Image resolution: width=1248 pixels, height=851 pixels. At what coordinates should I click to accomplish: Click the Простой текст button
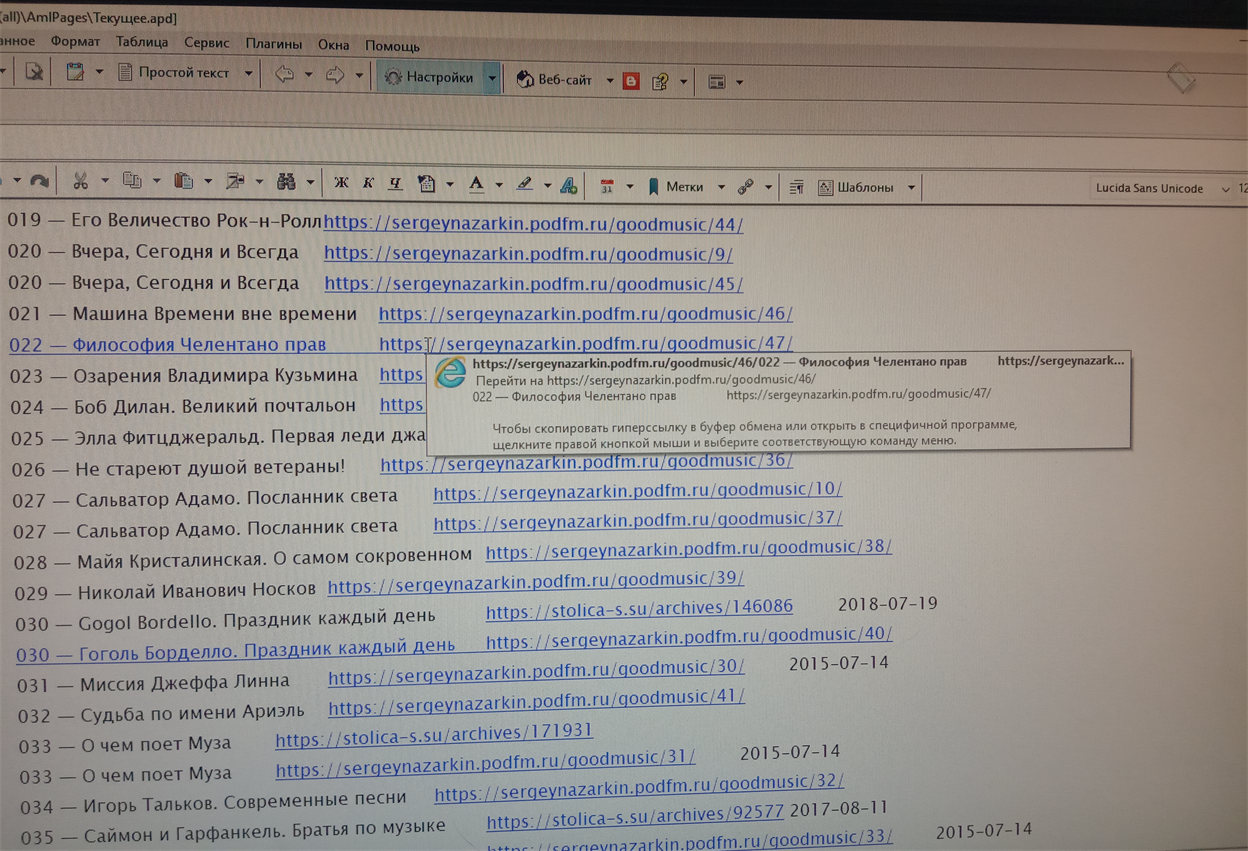[x=174, y=72]
